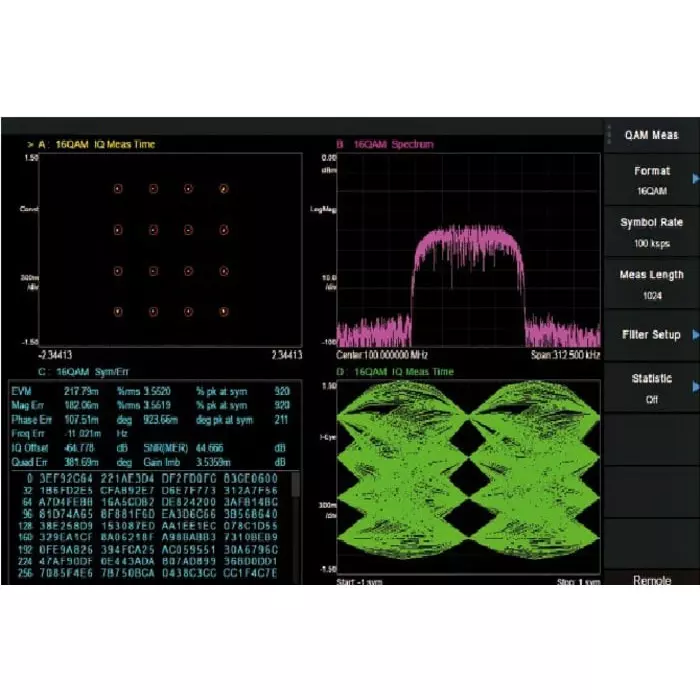Click Remote indicator at bottom right
Screen dimensions: 700x700
pyautogui.click(x=652, y=580)
